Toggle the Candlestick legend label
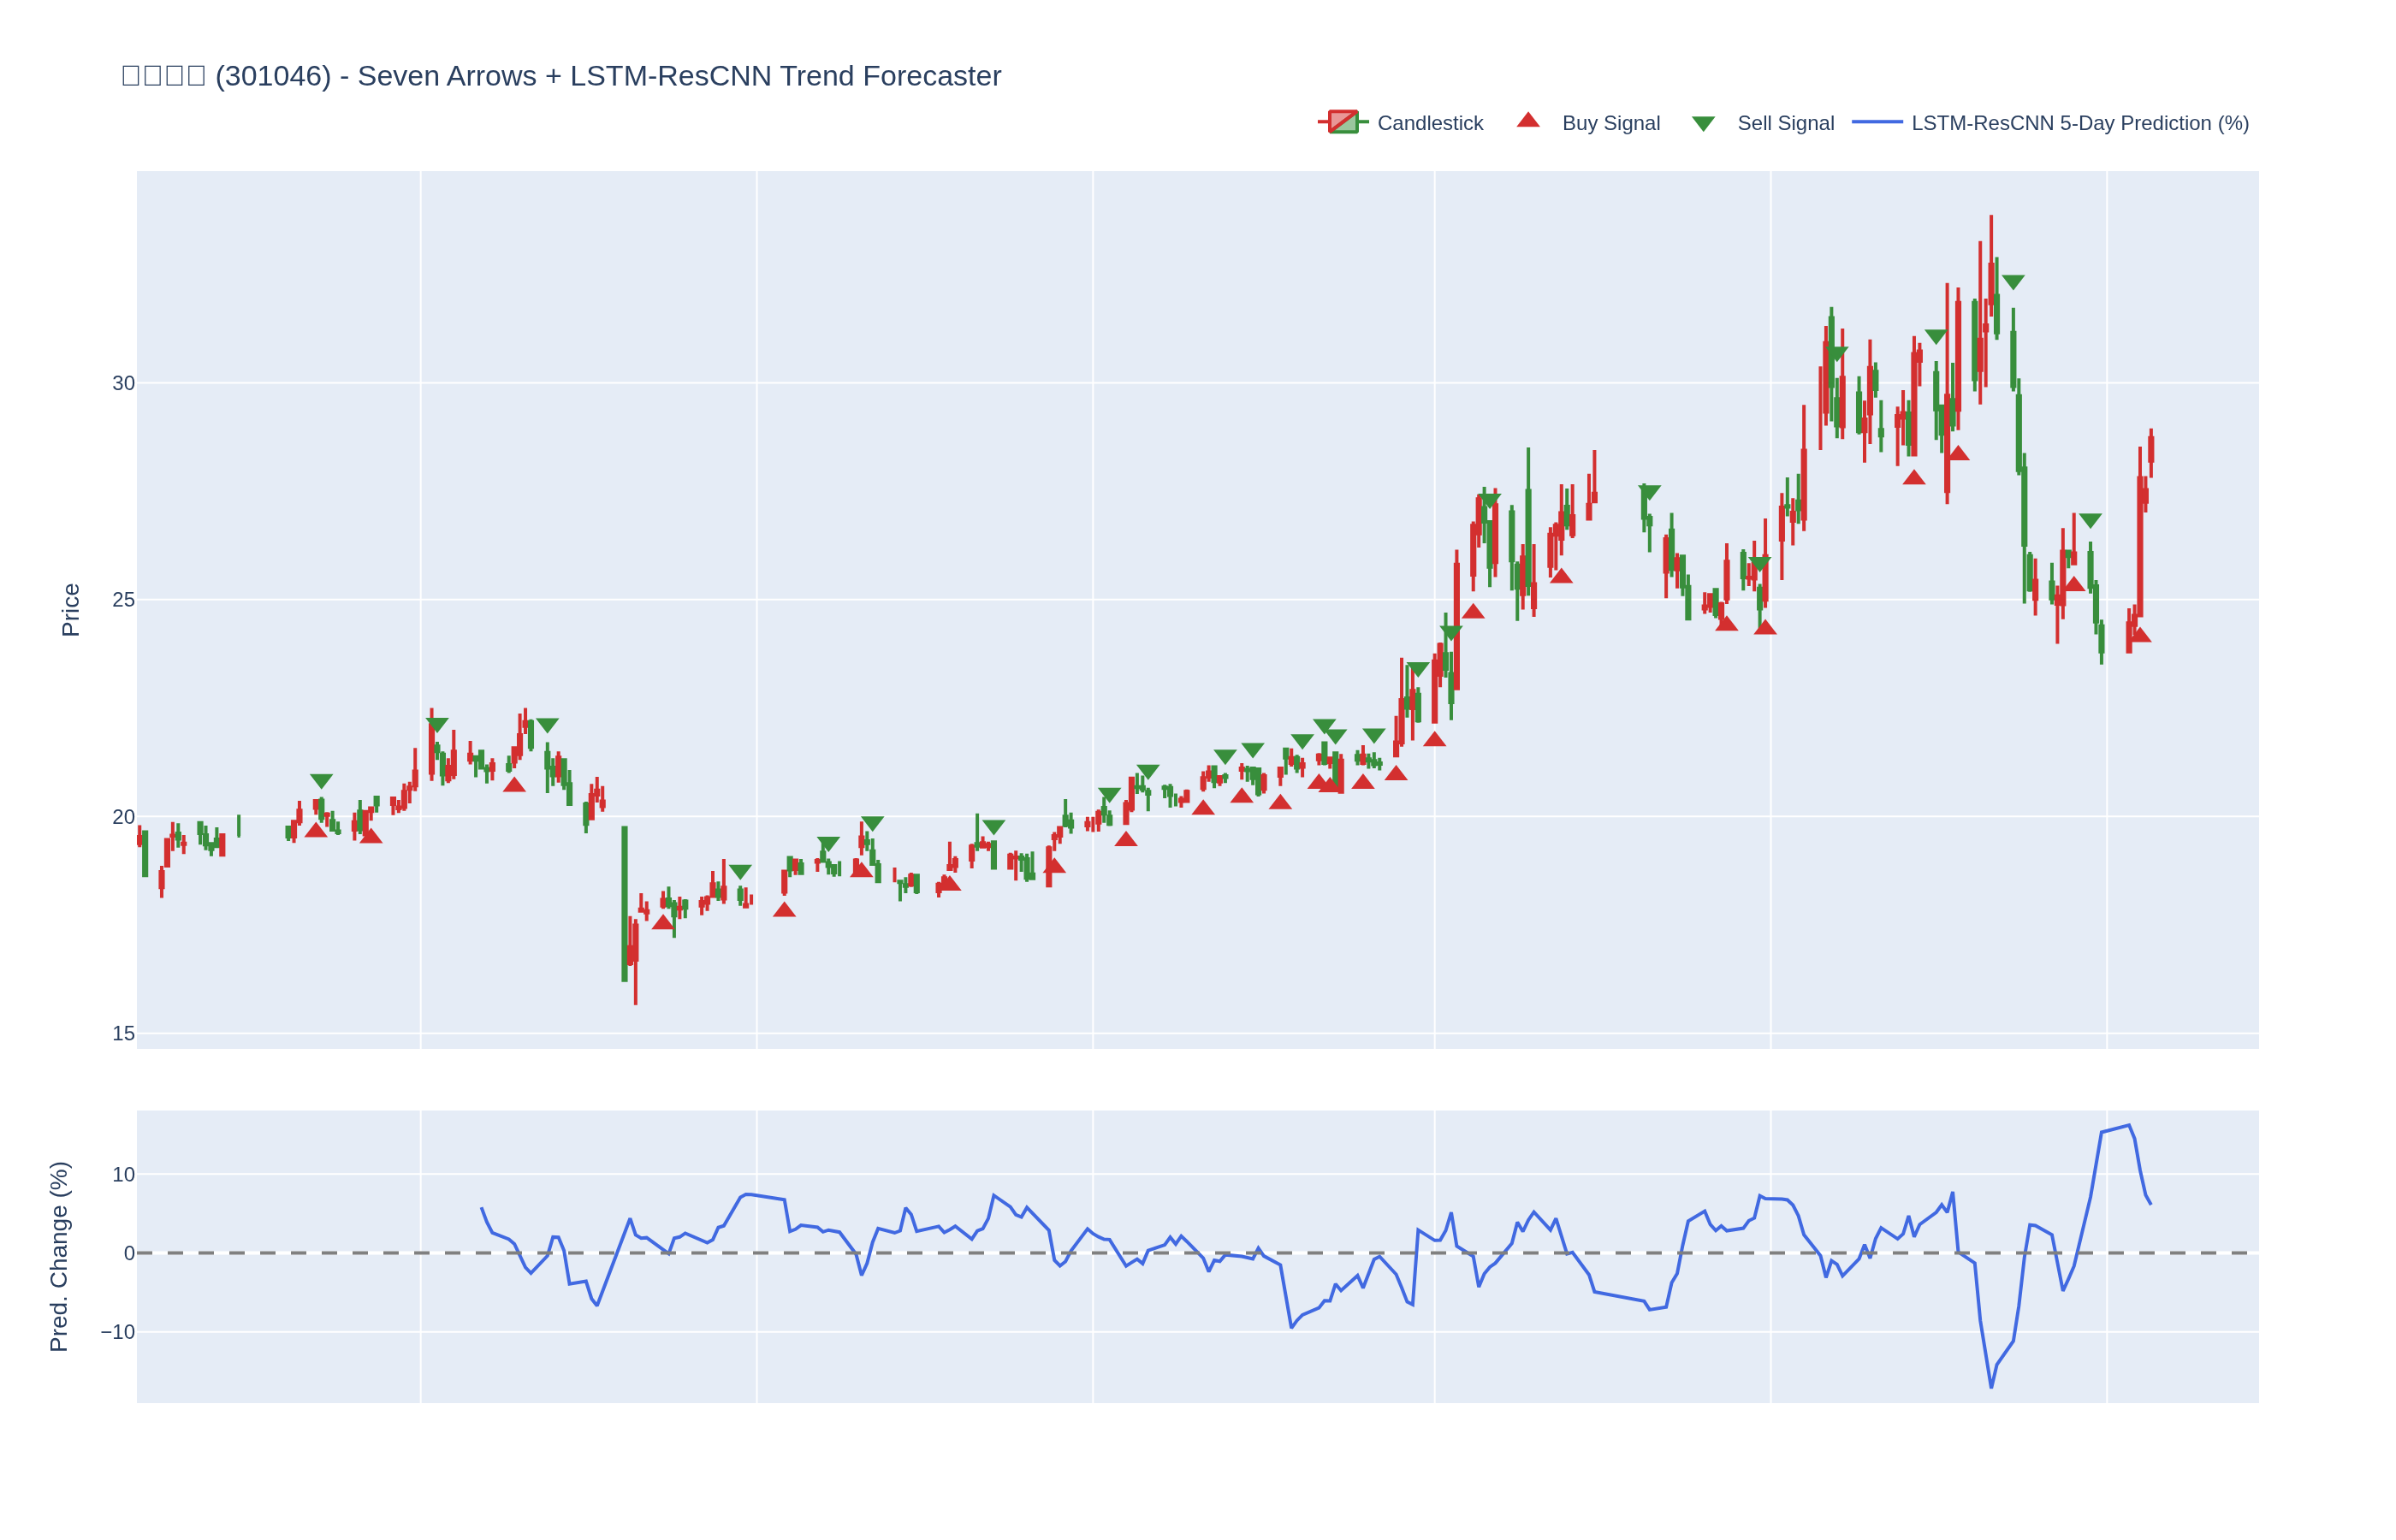The width and height of the screenshot is (2396, 1540). coord(1429,123)
